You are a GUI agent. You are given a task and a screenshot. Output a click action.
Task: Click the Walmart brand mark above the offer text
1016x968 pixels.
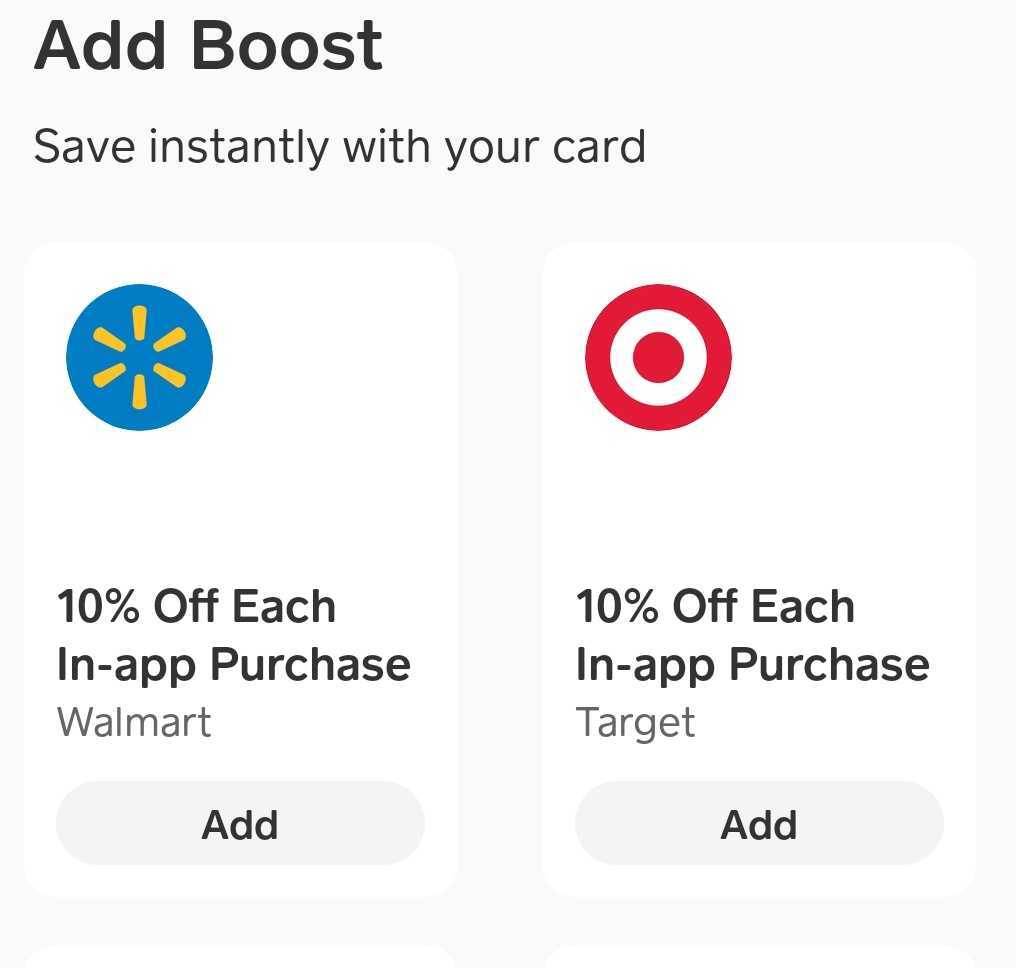(140, 357)
